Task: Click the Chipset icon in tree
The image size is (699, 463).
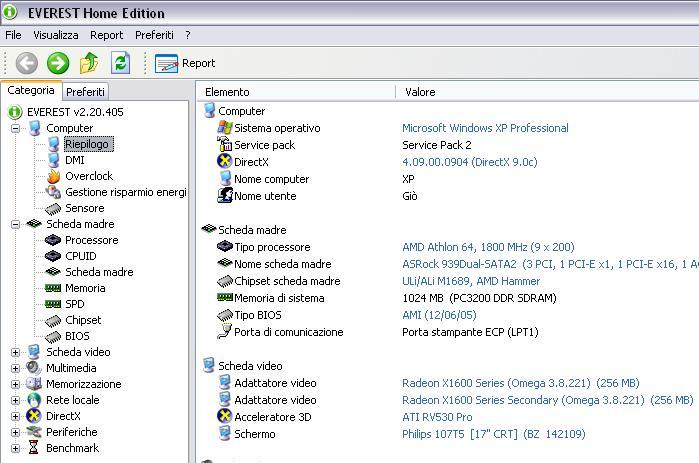Action: [x=53, y=320]
